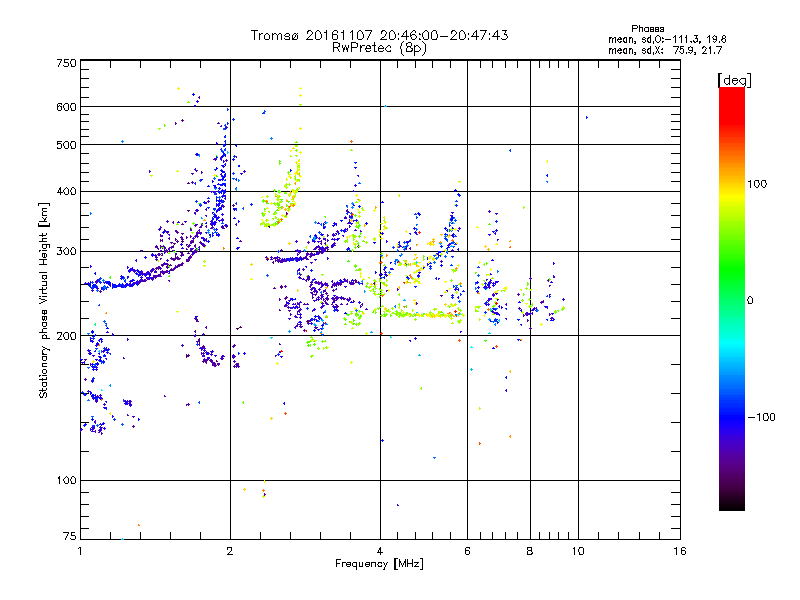800x600 pixels.
Task: Click the y-axis tick label '75'
Action: [x=70, y=536]
